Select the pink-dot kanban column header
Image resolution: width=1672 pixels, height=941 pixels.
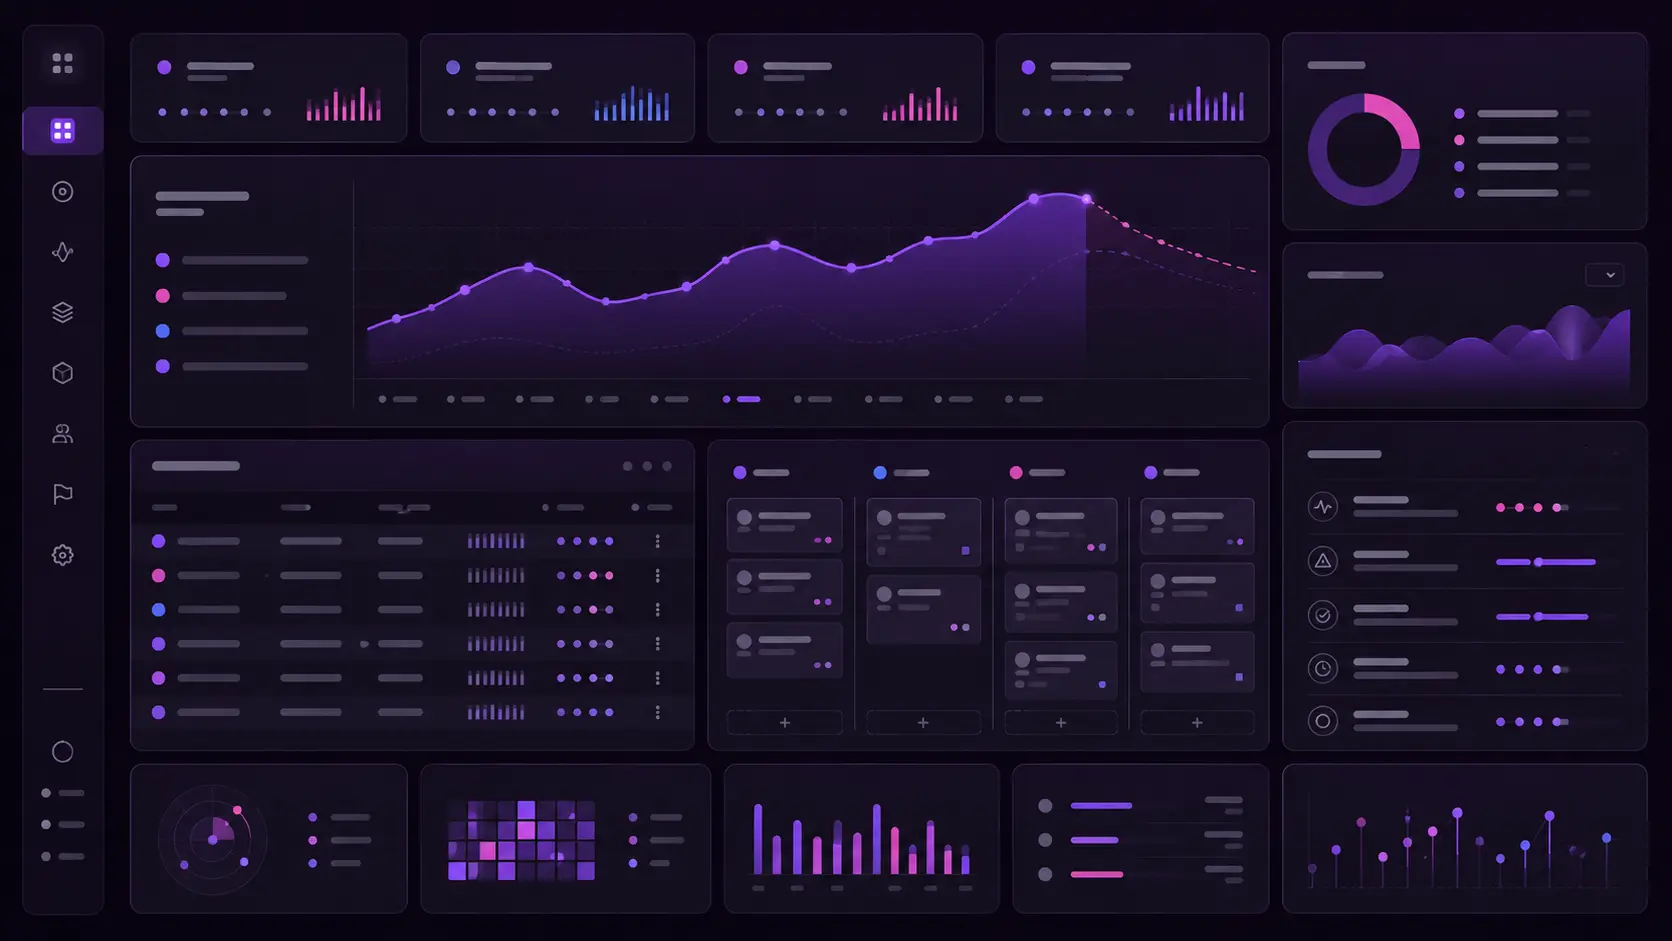1037,472
